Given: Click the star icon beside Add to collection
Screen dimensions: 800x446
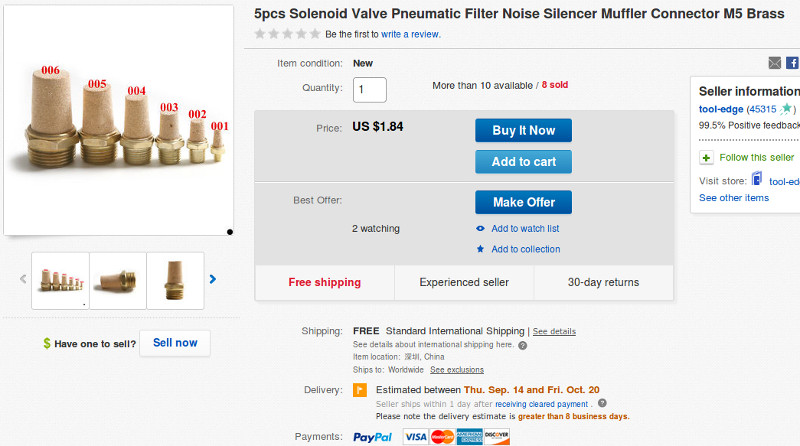Looking at the screenshot, I should (x=481, y=249).
